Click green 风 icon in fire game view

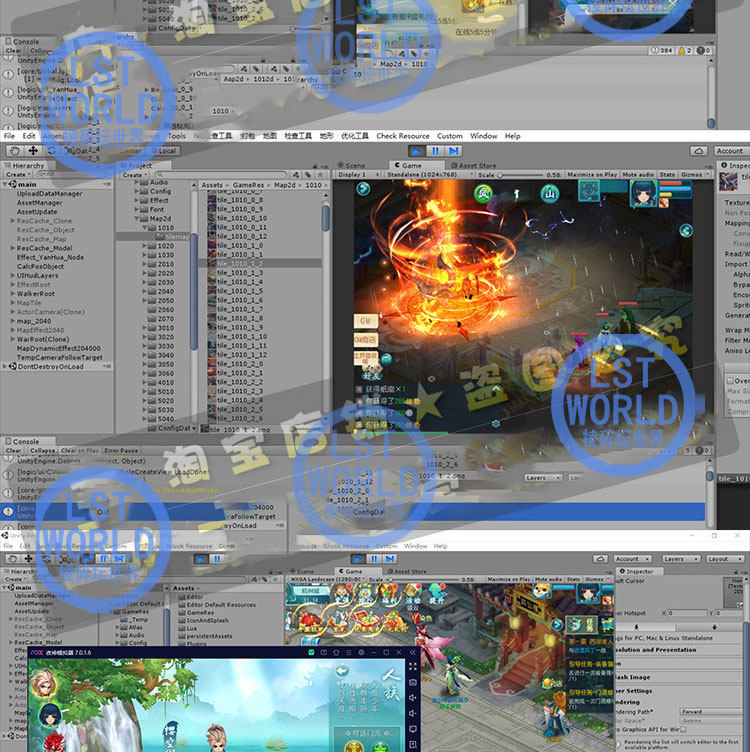tap(483, 194)
